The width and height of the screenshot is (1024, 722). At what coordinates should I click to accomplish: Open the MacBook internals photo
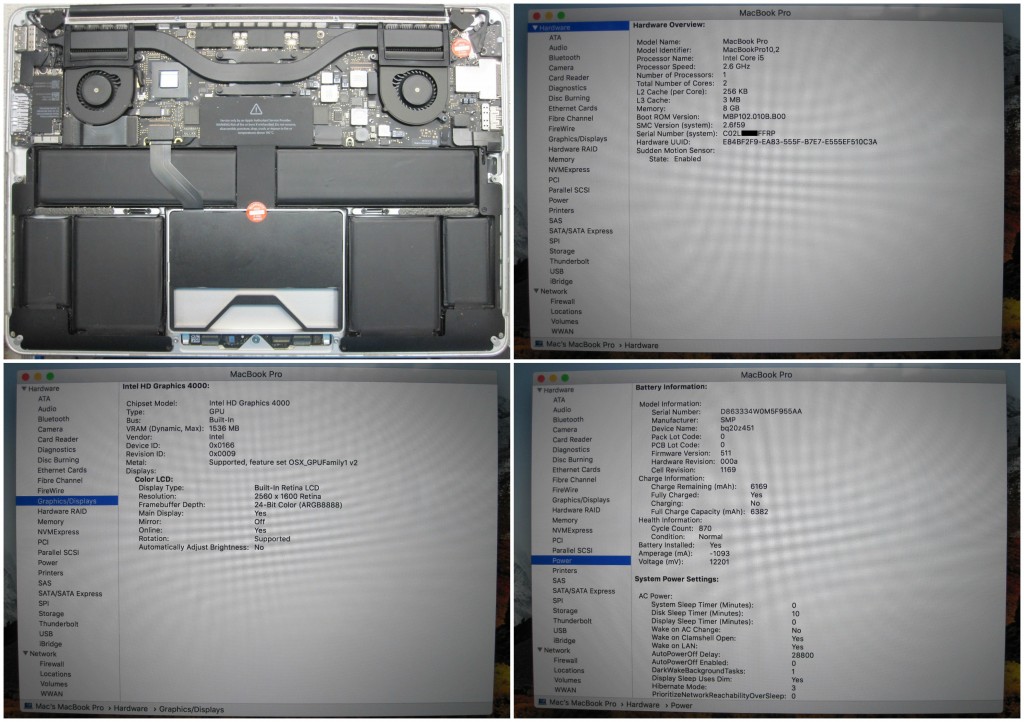coord(256,180)
